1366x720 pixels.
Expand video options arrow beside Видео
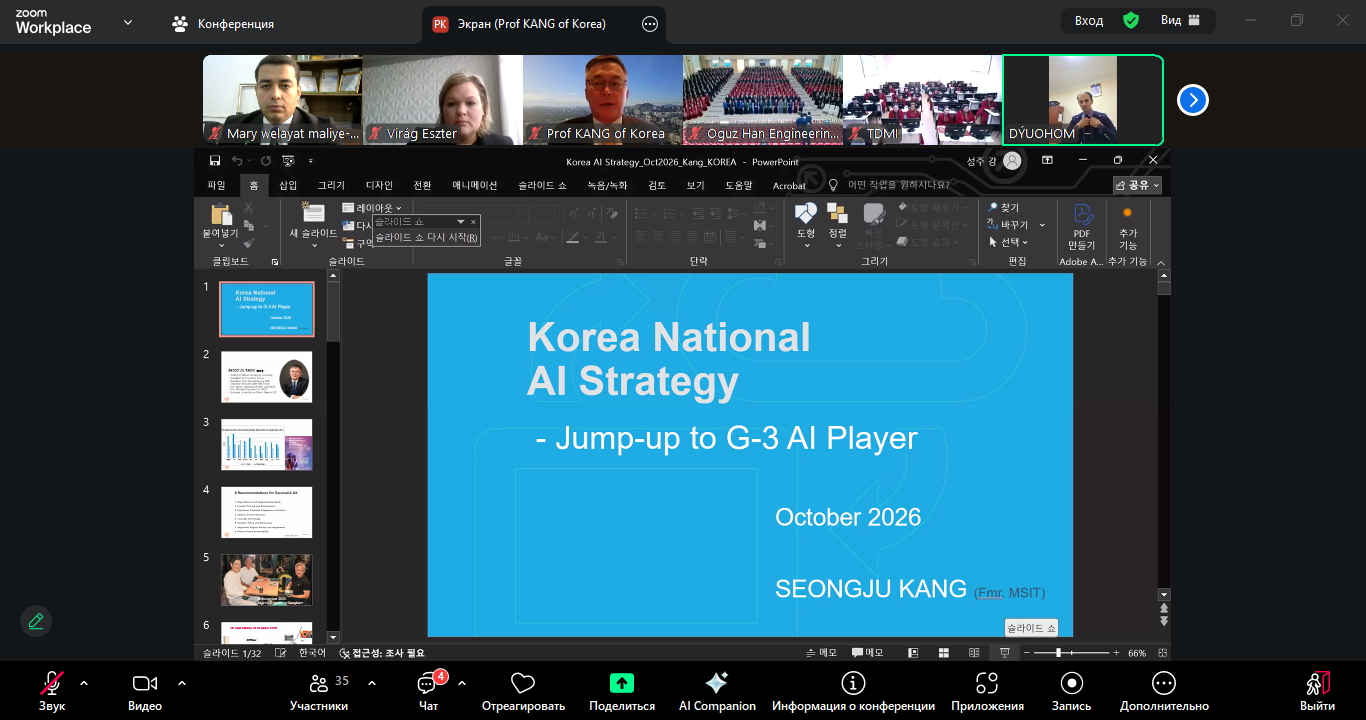[x=182, y=683]
